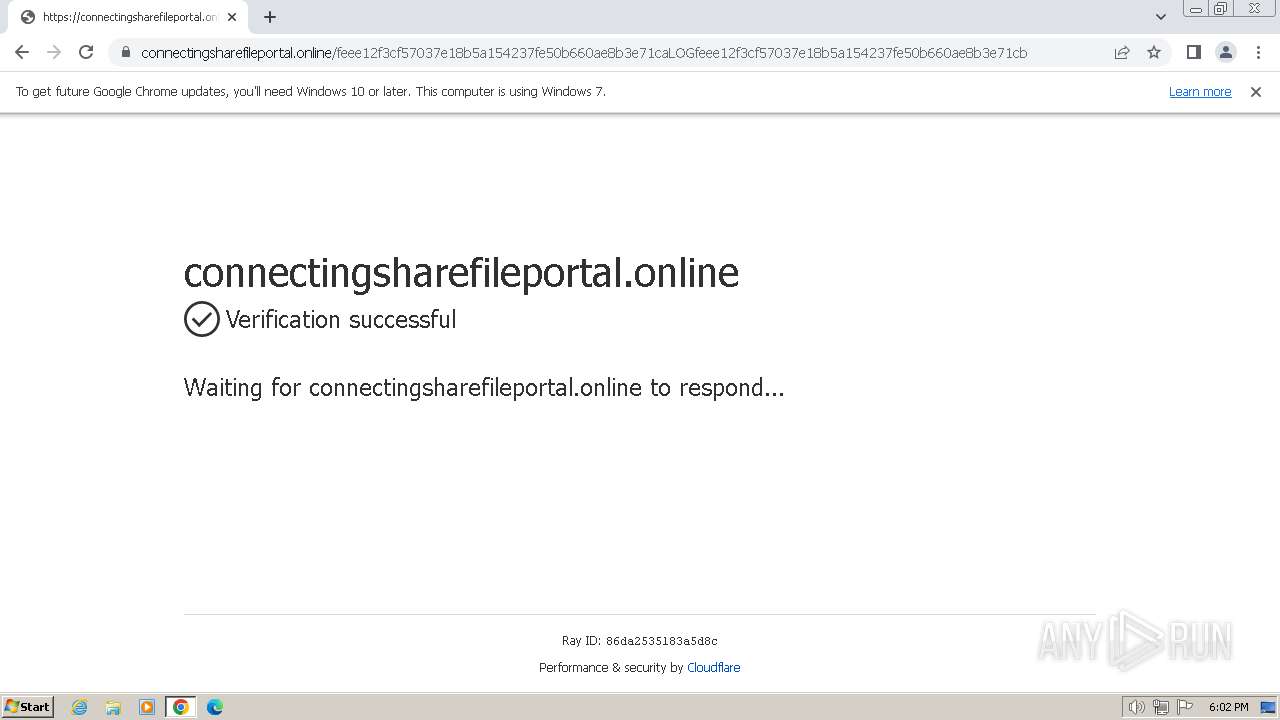This screenshot has width=1280, height=720.
Task: Dismiss the Chrome update notification bar
Action: [x=1256, y=91]
